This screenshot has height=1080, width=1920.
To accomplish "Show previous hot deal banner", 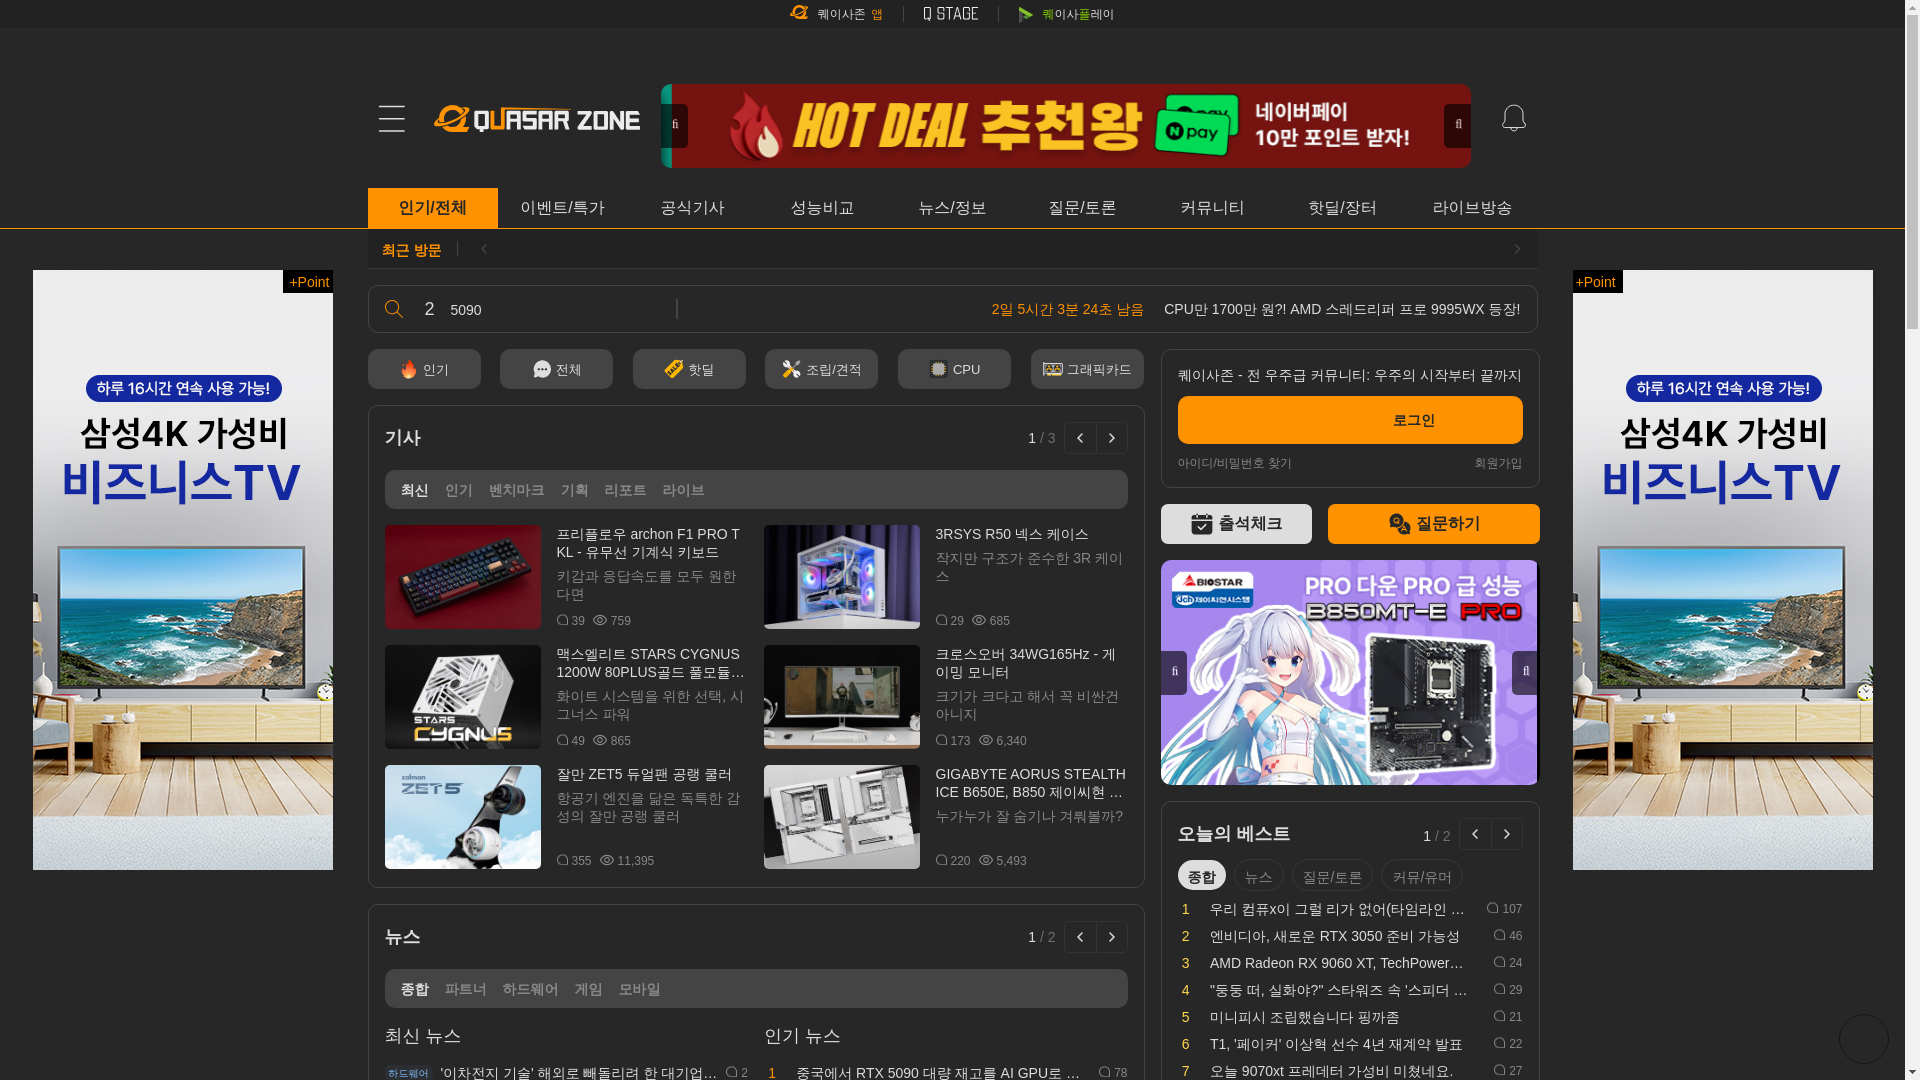I will [675, 126].
